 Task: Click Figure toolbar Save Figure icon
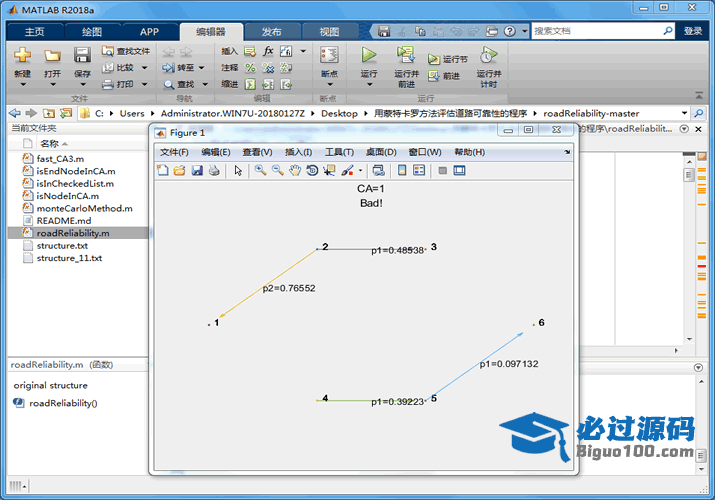(x=197, y=170)
